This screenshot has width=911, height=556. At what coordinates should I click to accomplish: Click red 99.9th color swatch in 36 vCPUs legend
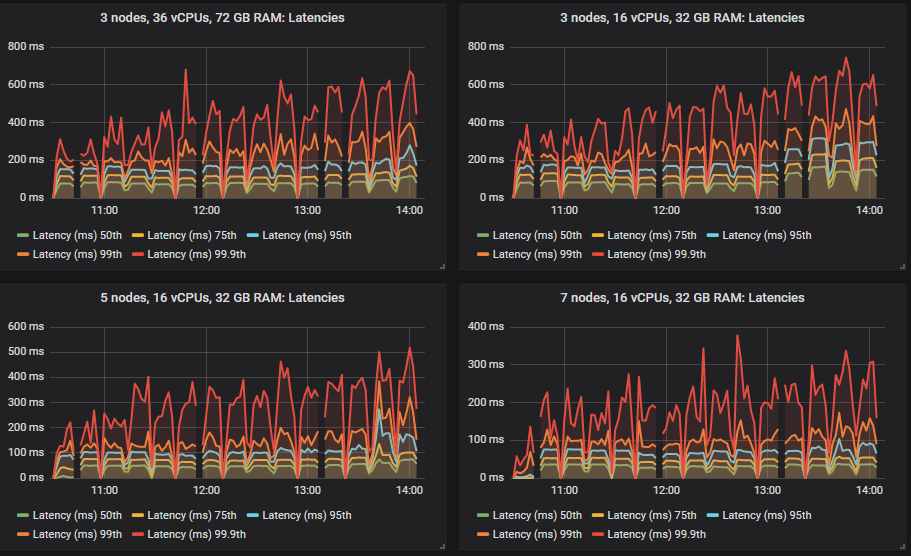click(x=139, y=254)
